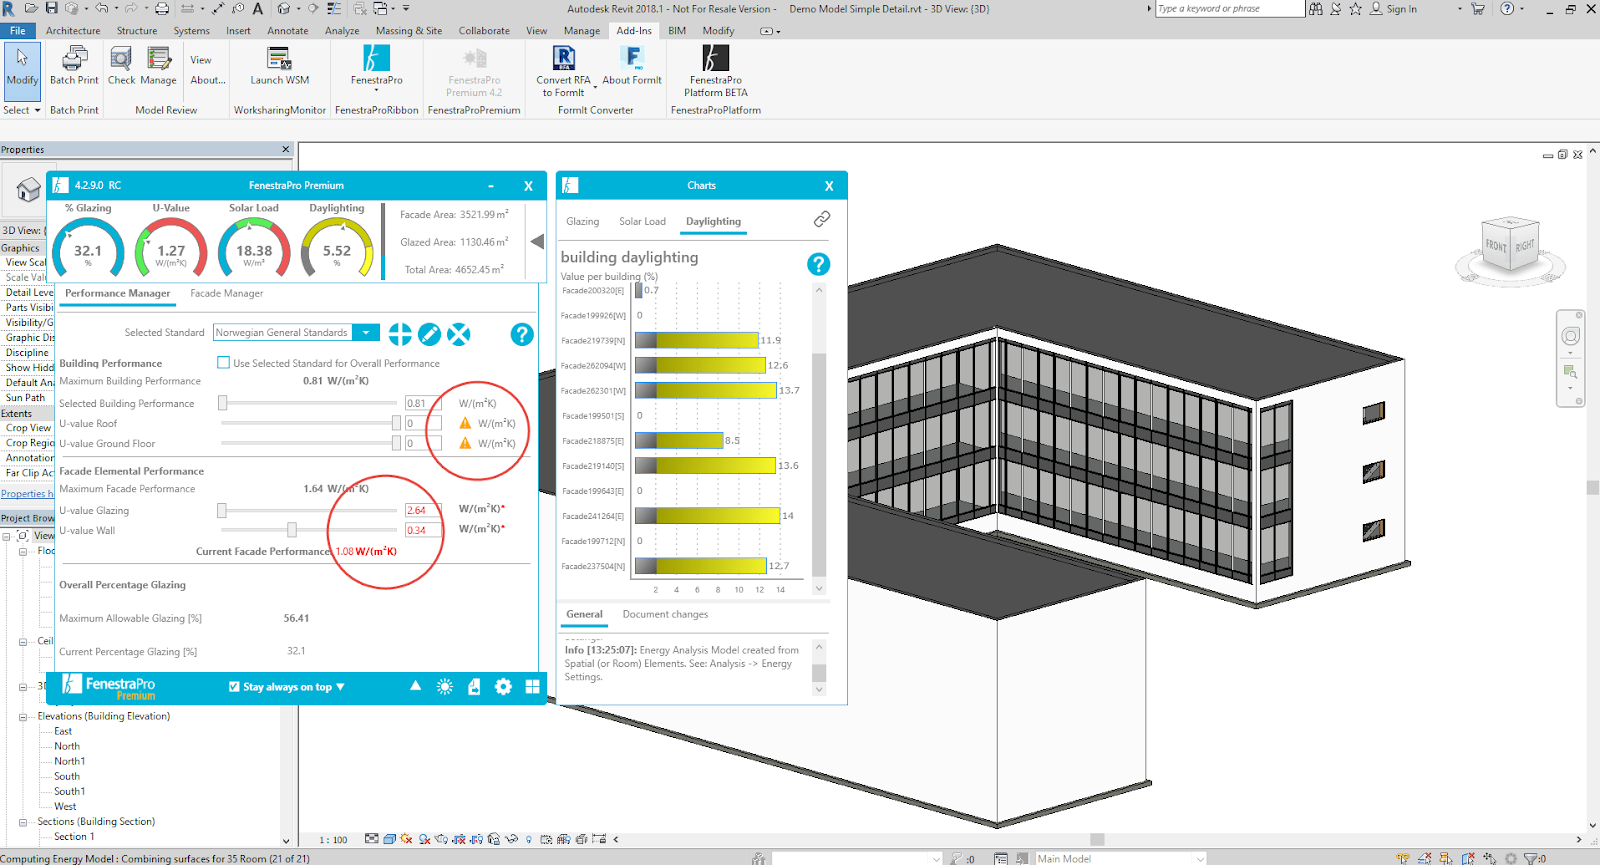Collapse the Elevations (Building Elevation) node

(23, 717)
